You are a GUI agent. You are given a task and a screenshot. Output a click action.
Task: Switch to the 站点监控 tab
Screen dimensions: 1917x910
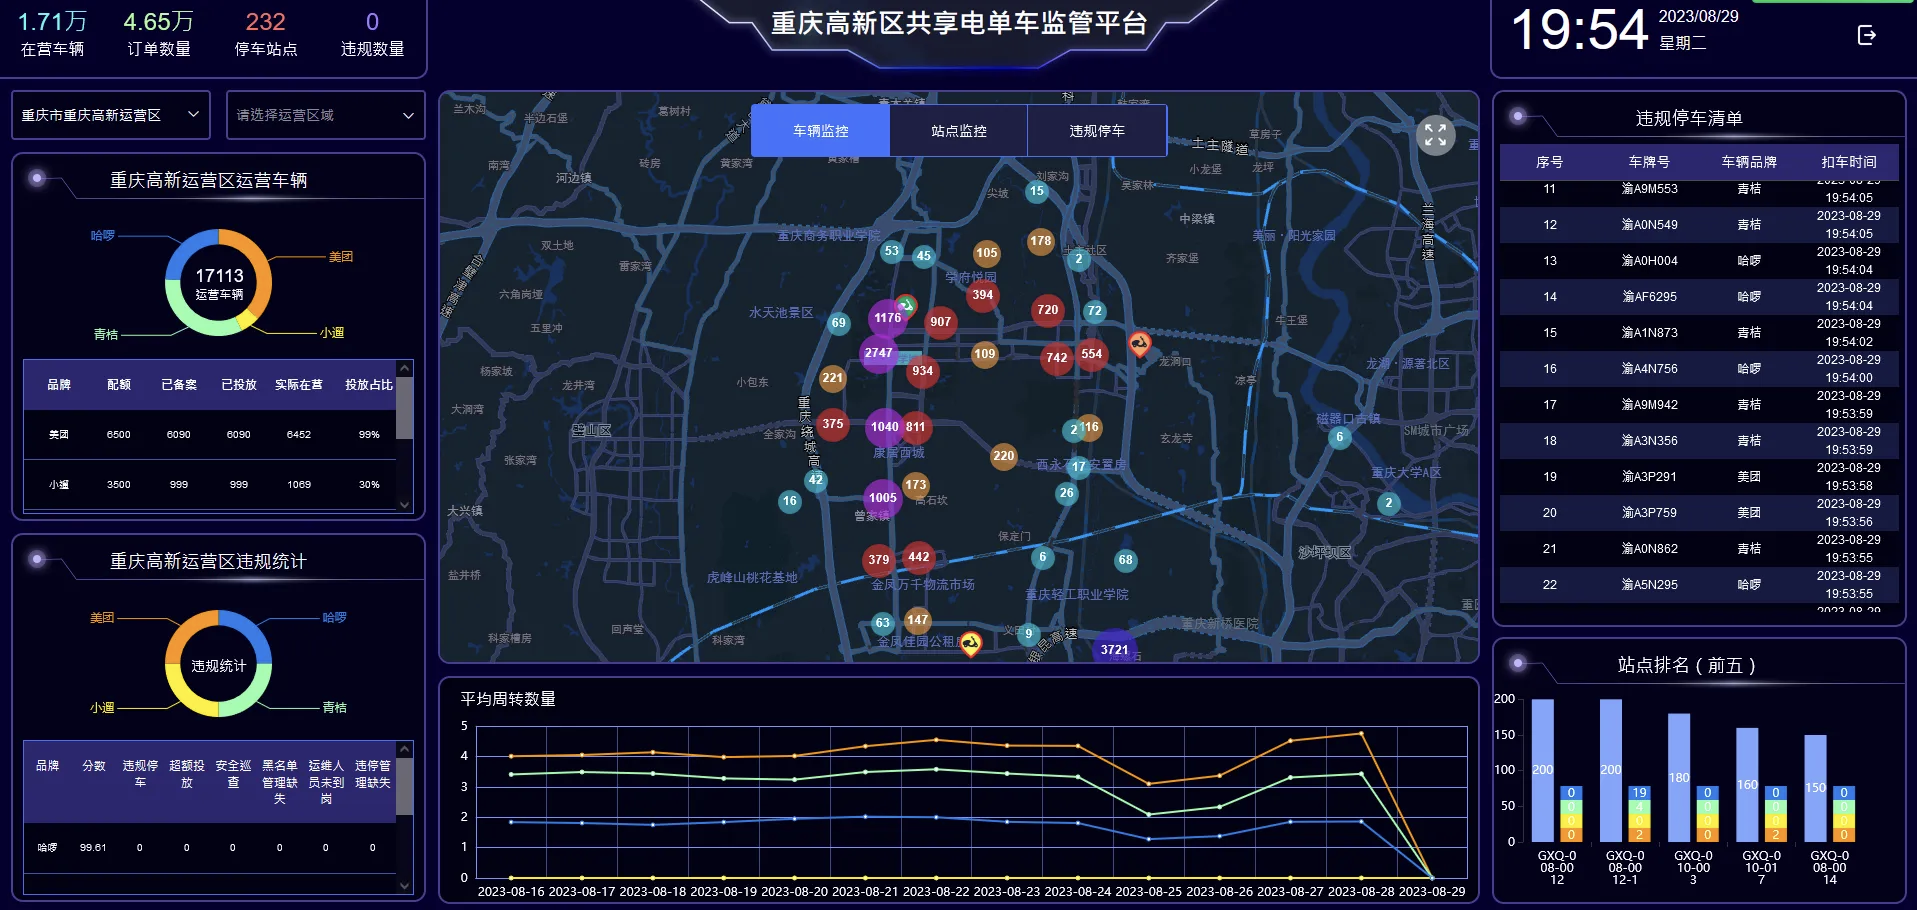pyautogui.click(x=958, y=131)
